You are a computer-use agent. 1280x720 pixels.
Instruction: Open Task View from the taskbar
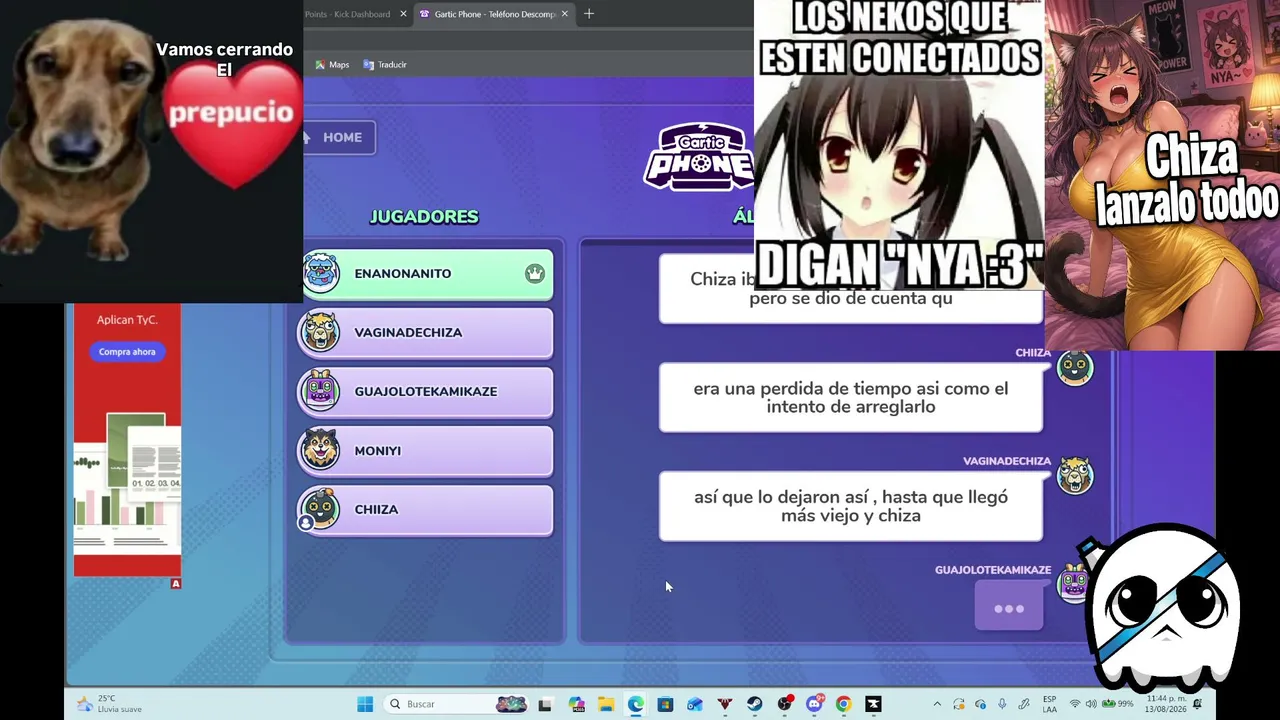point(545,704)
